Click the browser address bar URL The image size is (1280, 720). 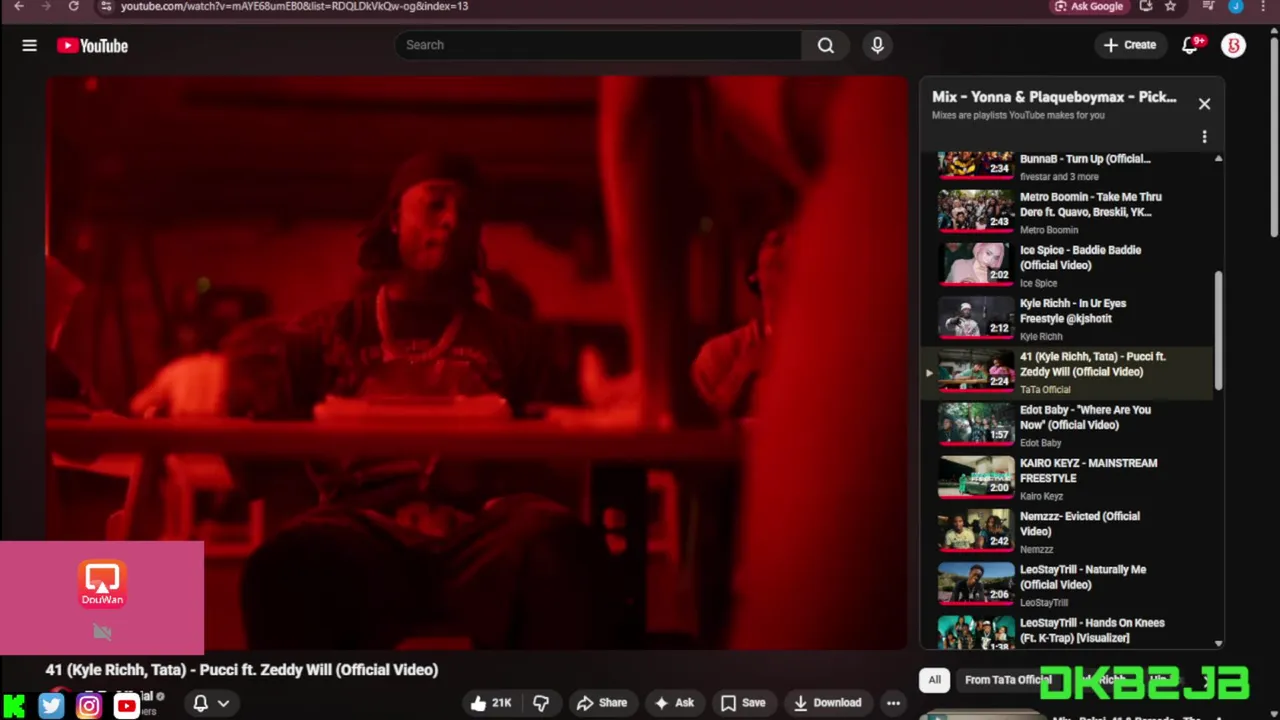(294, 6)
